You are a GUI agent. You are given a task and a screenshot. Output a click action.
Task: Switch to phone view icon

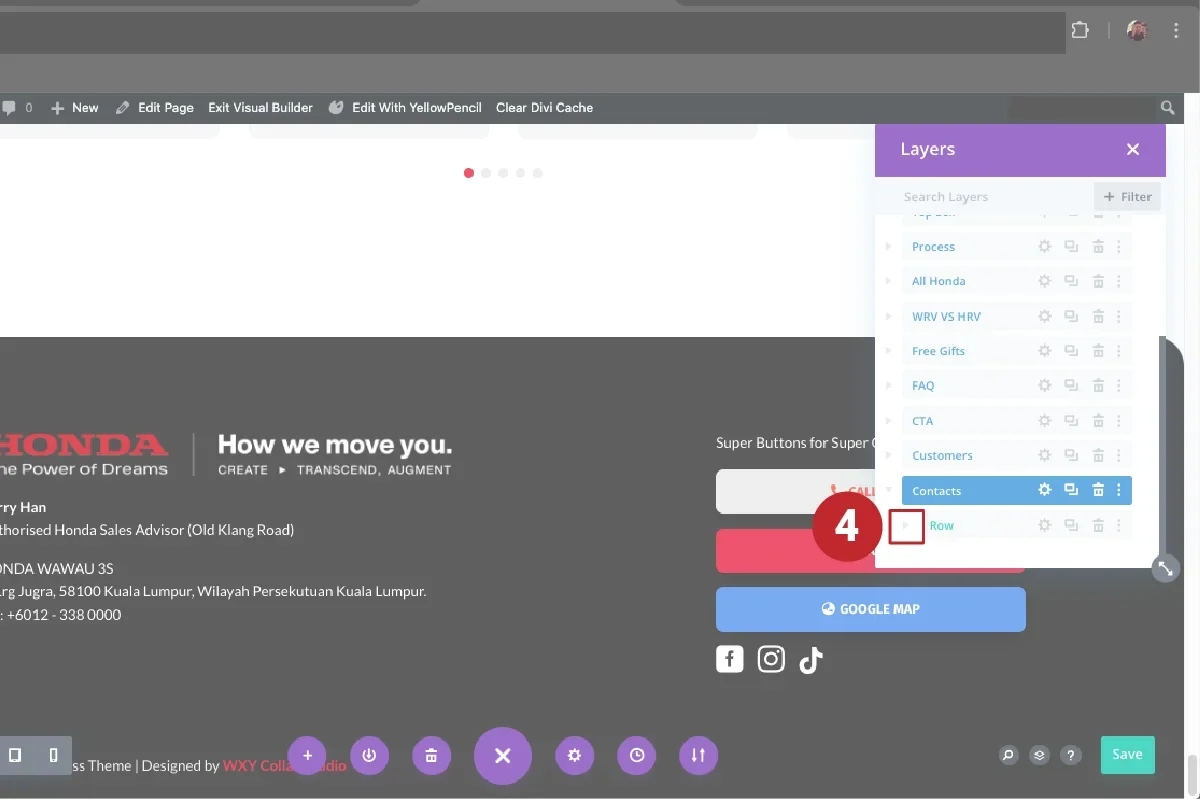coord(54,755)
